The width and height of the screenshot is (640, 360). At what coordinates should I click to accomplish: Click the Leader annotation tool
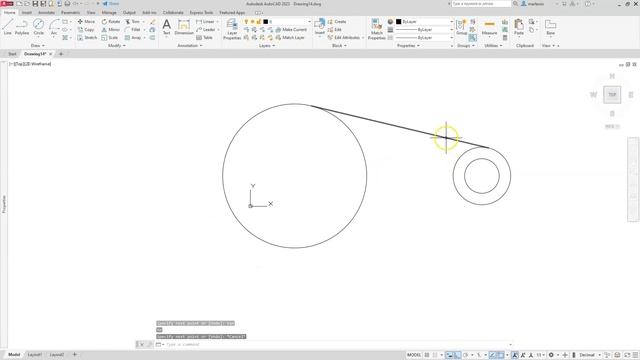[x=206, y=29]
